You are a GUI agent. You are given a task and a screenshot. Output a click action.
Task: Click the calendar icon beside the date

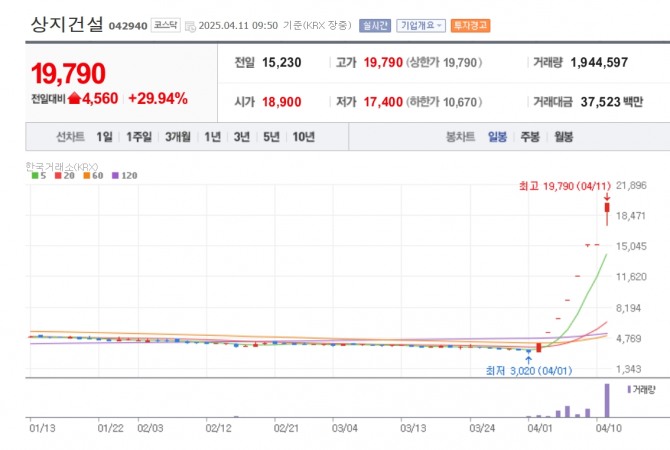tap(190, 26)
